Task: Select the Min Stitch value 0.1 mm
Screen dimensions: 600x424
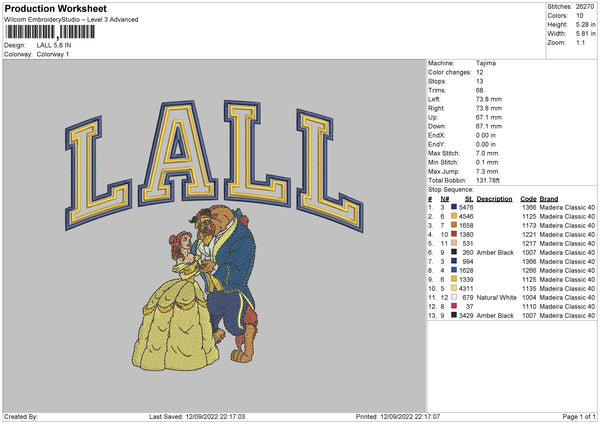Action: [x=487, y=163]
